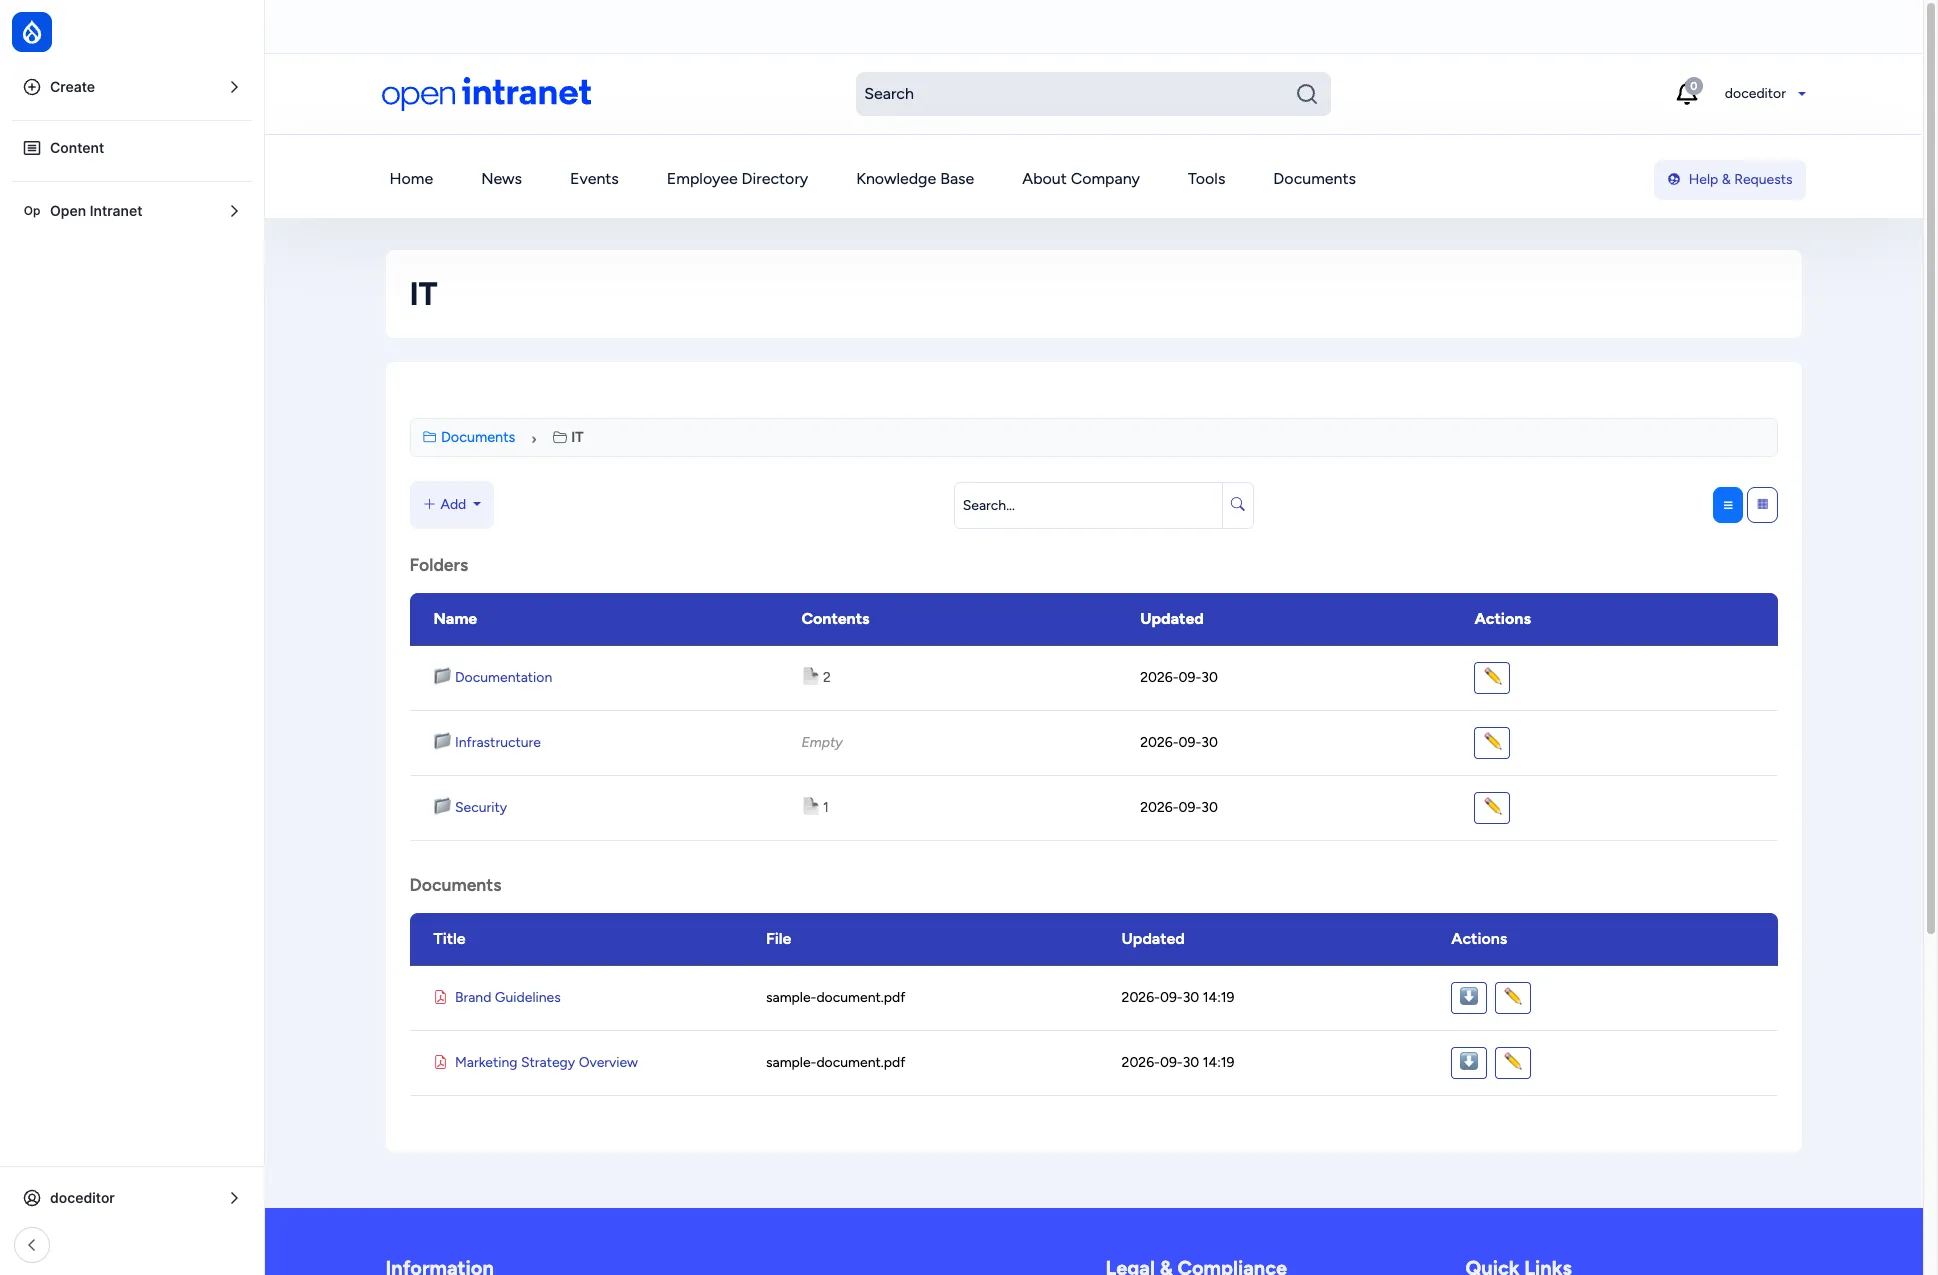This screenshot has width=1938, height=1275.
Task: Expand the Create sidebar menu
Action: coord(132,87)
